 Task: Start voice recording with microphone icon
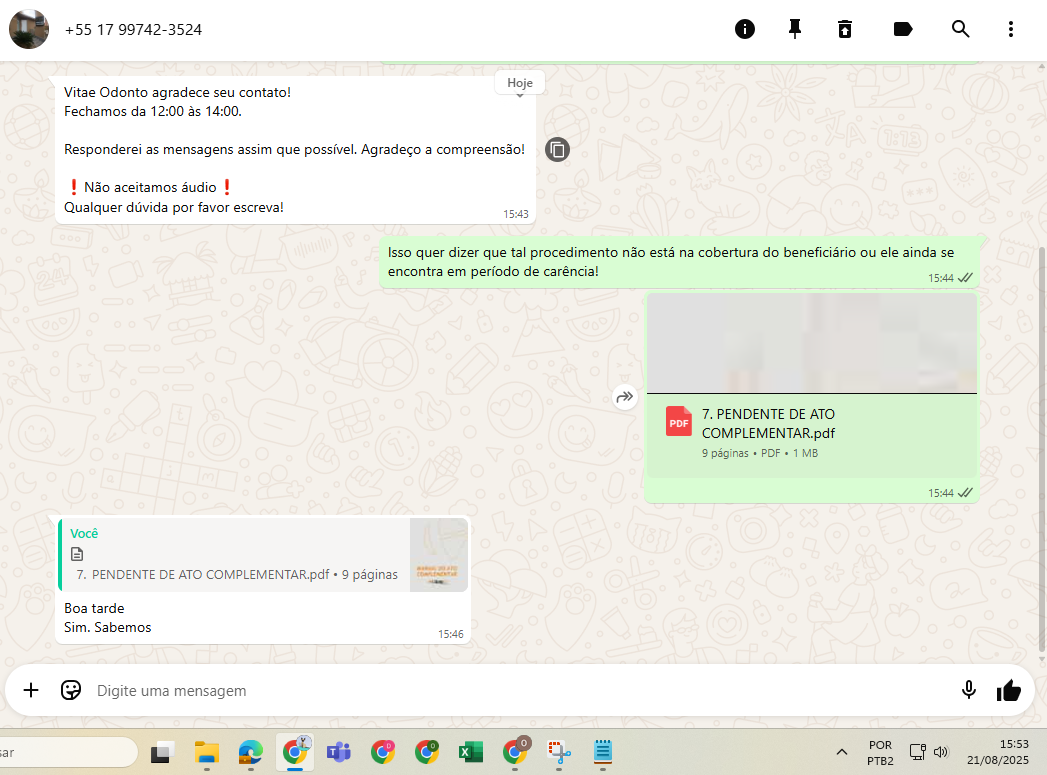(968, 690)
